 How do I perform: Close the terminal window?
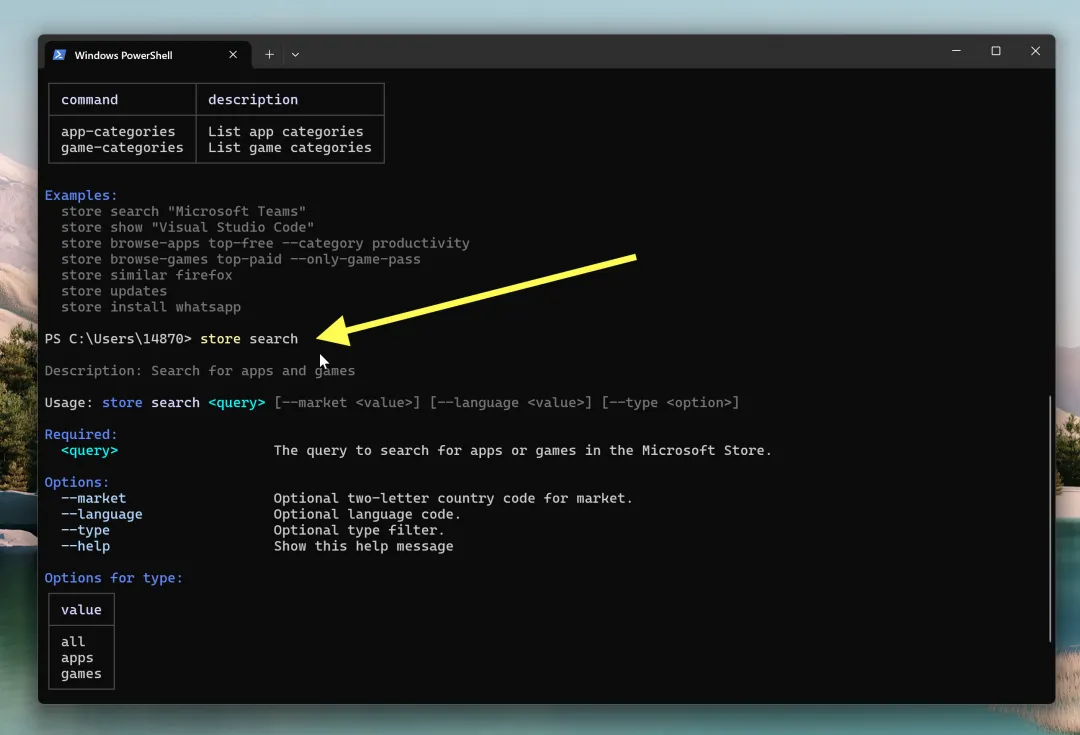(1035, 51)
